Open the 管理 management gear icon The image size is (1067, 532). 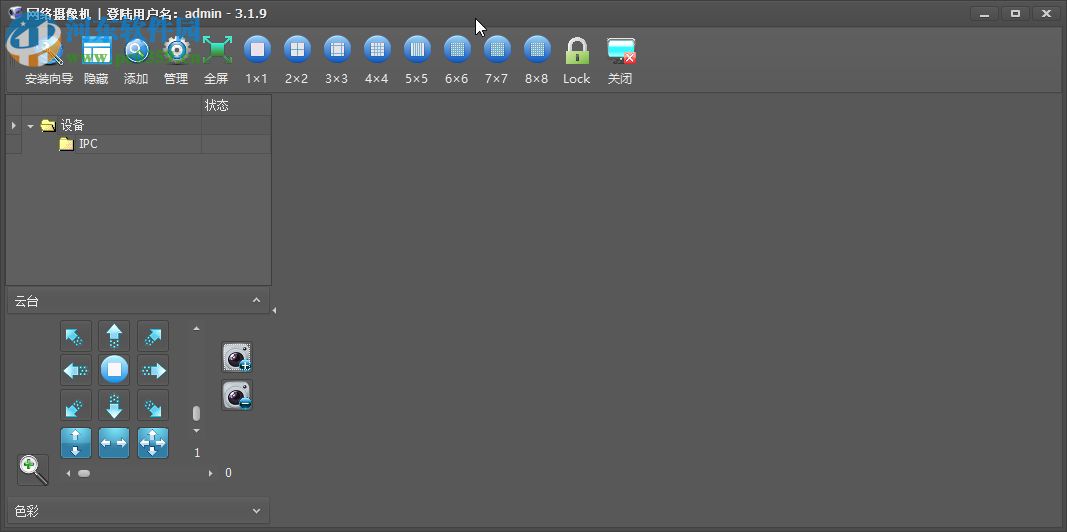pos(176,60)
